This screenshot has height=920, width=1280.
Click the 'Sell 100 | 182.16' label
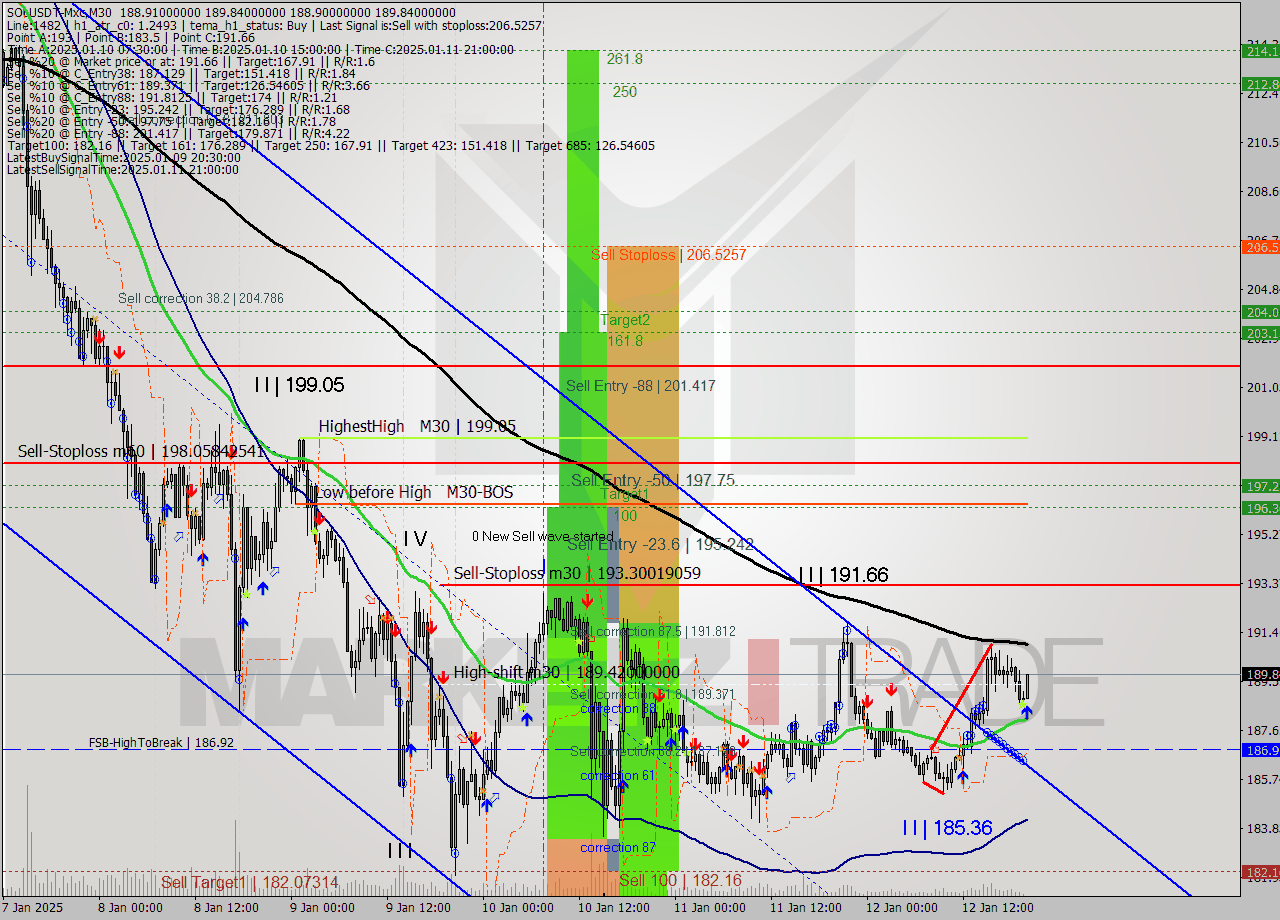tap(680, 881)
